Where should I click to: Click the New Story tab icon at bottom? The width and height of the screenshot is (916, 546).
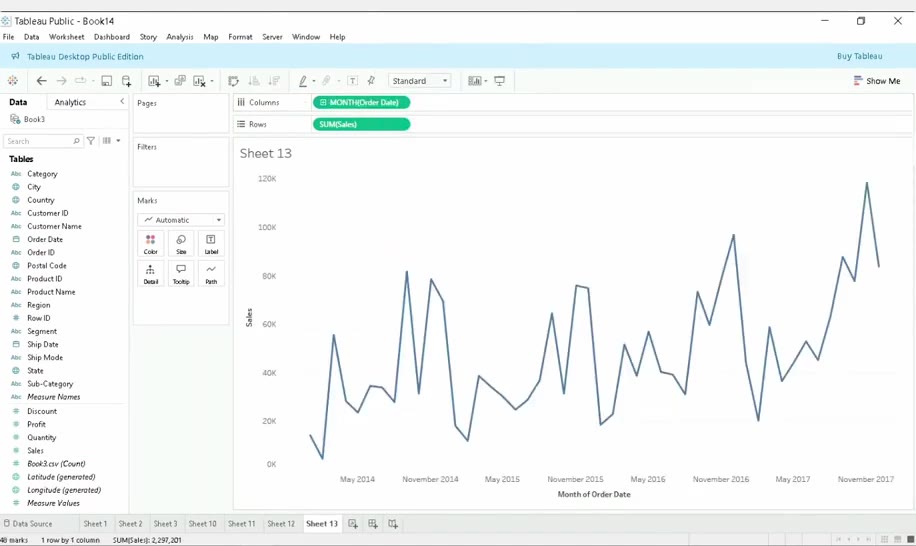pyautogui.click(x=393, y=524)
